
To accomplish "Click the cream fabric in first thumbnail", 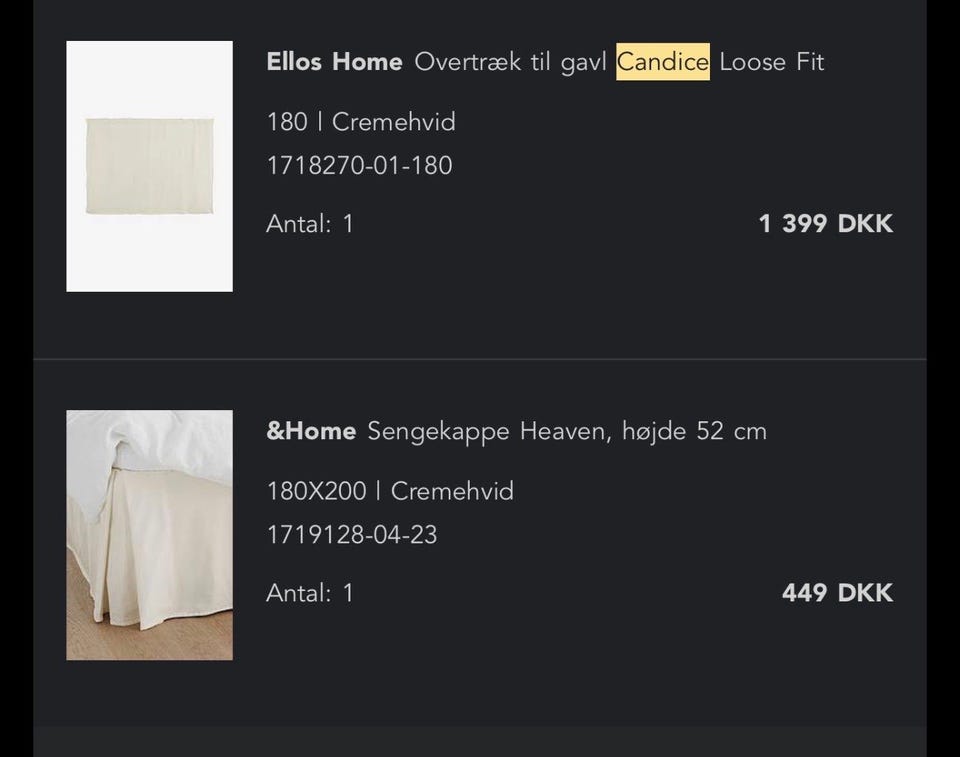I will [149, 166].
